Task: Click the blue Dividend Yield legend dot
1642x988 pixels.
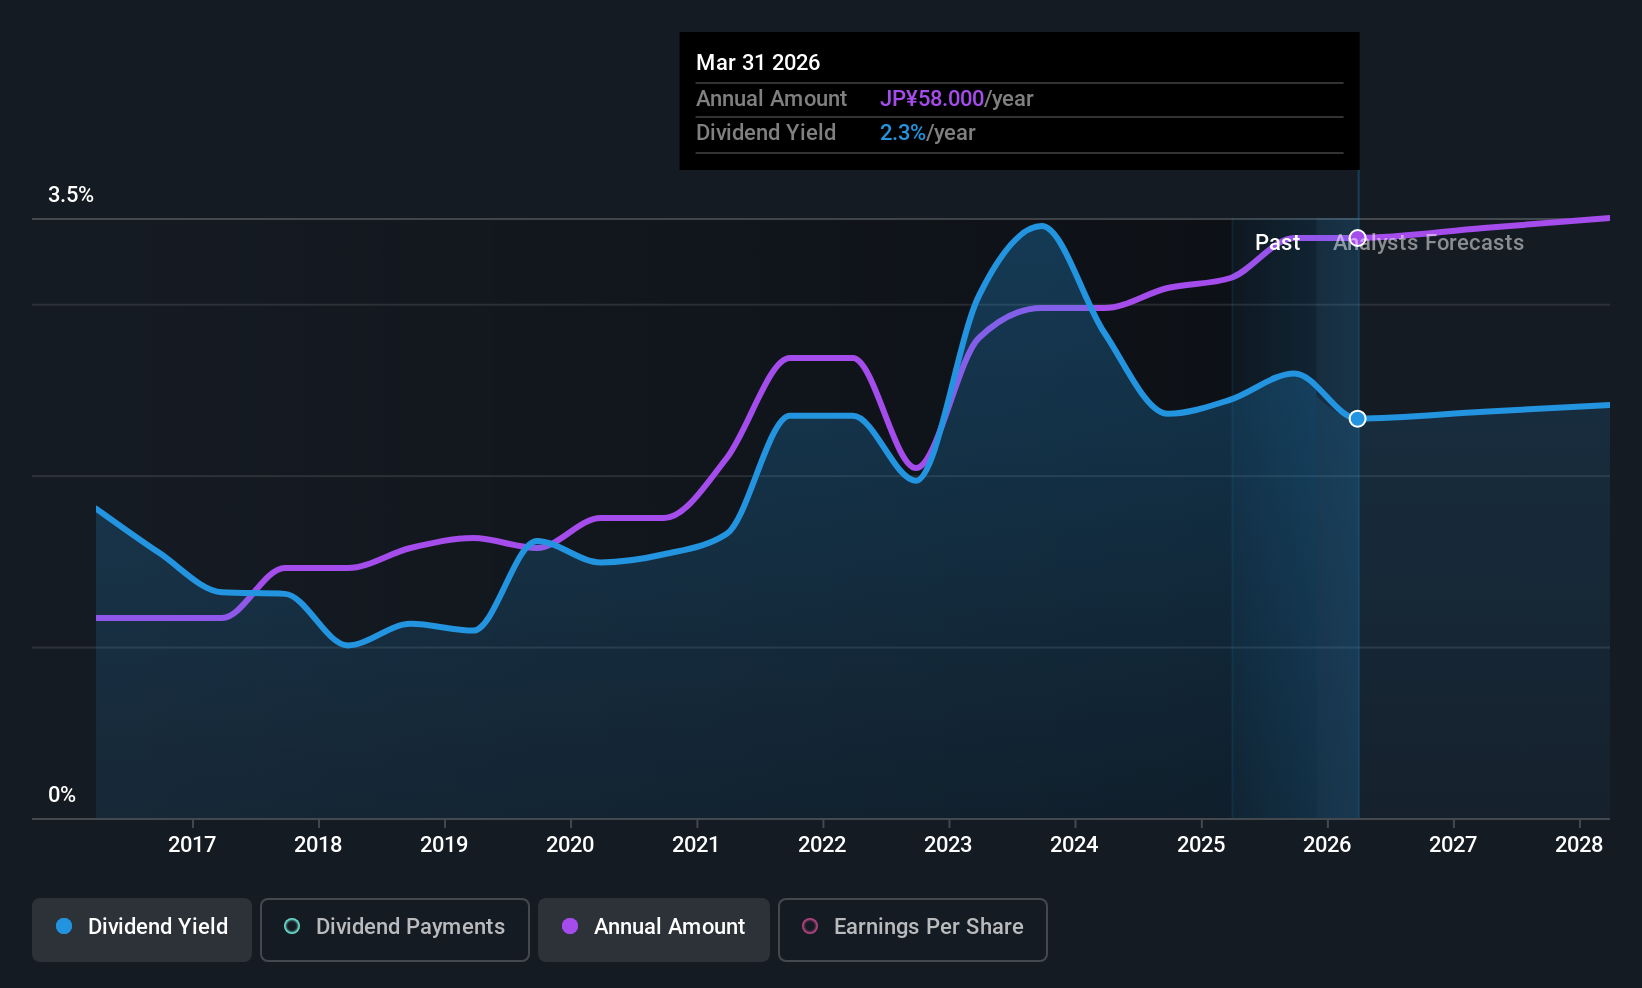Action: [64, 927]
